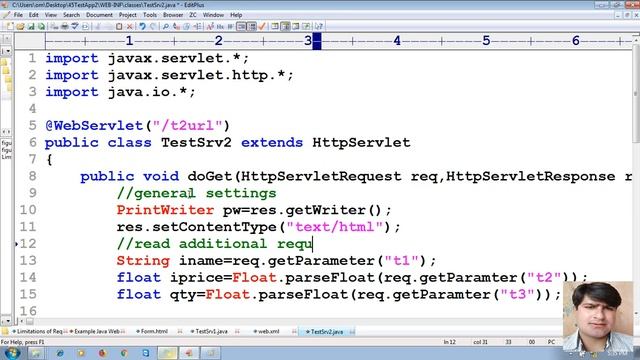The height and width of the screenshot is (360, 640).
Task: Click "text/html" string on line 11
Action: [x=335, y=227]
